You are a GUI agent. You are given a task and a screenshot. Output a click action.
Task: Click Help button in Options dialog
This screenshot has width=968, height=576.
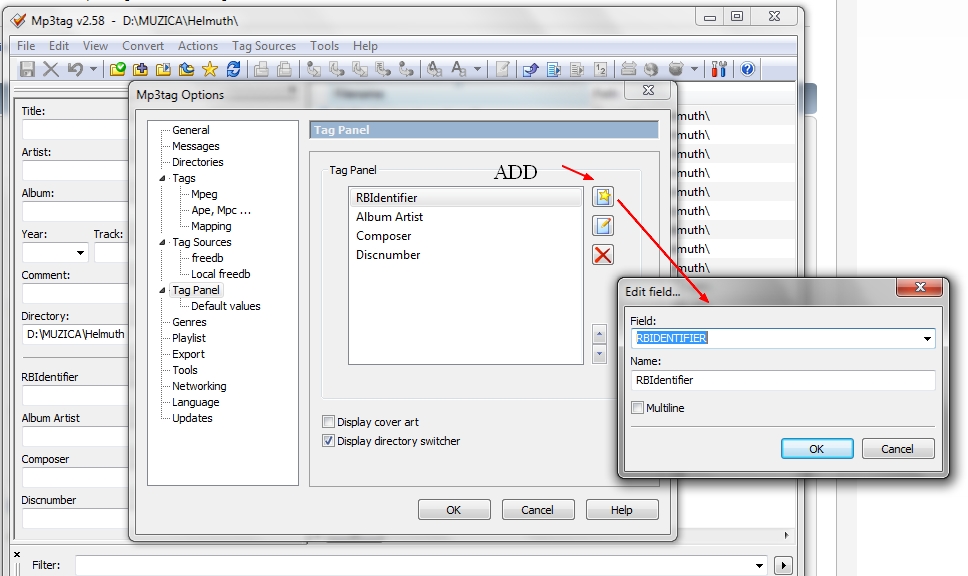(622, 510)
